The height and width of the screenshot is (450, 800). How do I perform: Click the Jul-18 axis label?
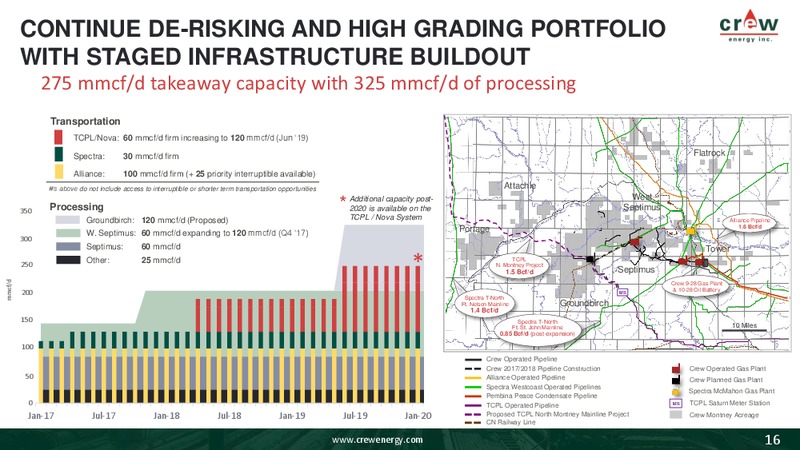pyautogui.click(x=229, y=415)
